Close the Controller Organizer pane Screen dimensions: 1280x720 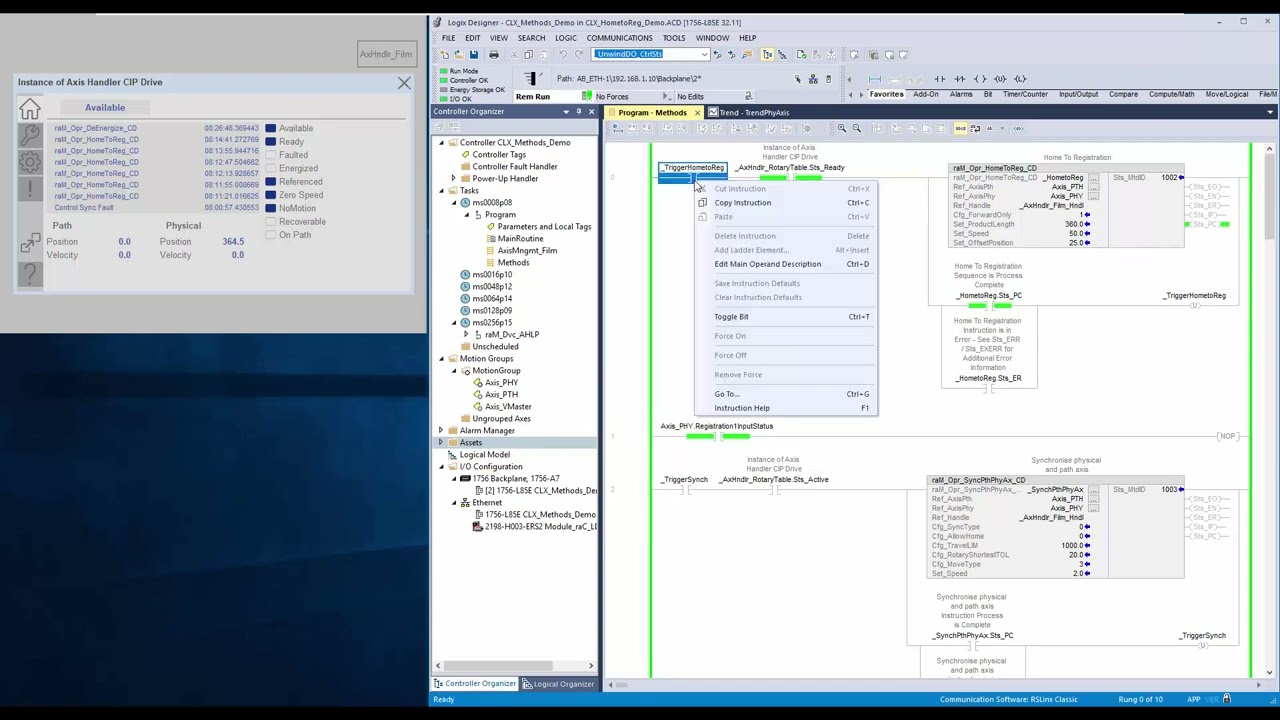[x=591, y=112]
